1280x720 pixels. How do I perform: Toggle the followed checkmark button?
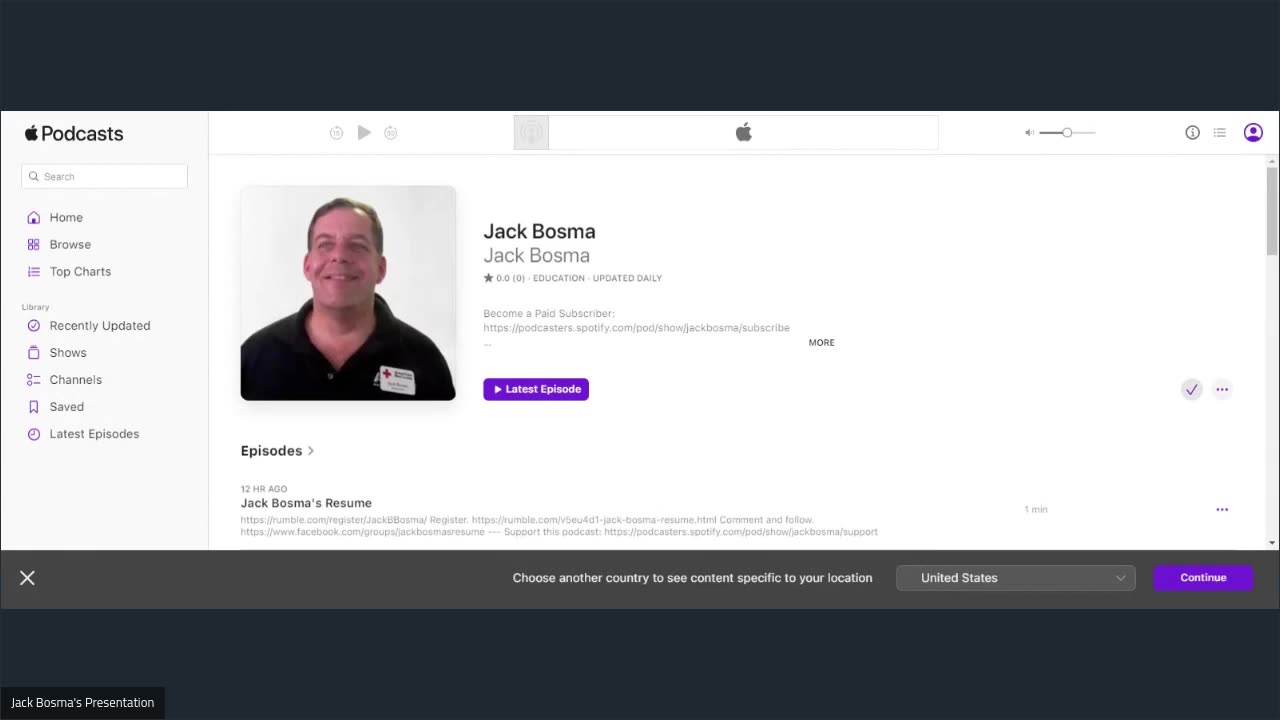pos(1191,390)
